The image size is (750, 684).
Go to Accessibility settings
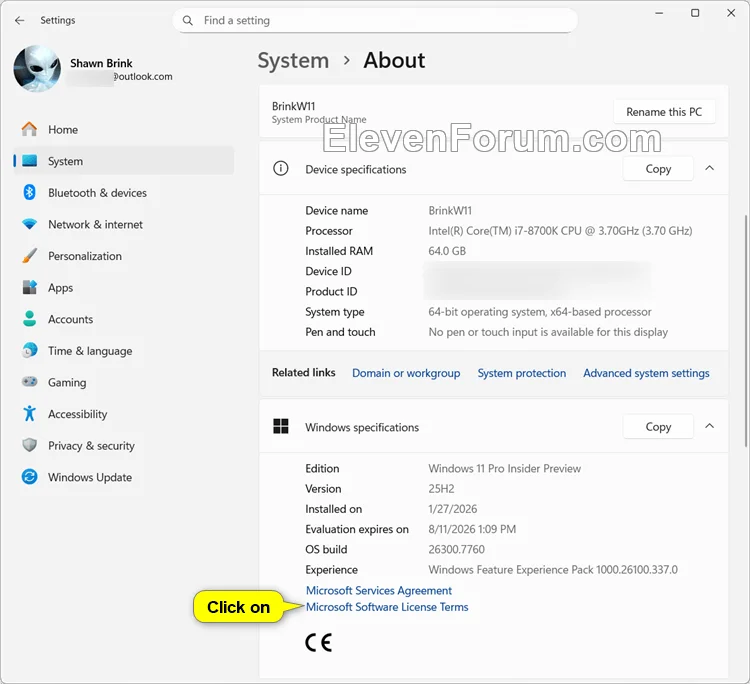pyautogui.click(x=123, y=413)
